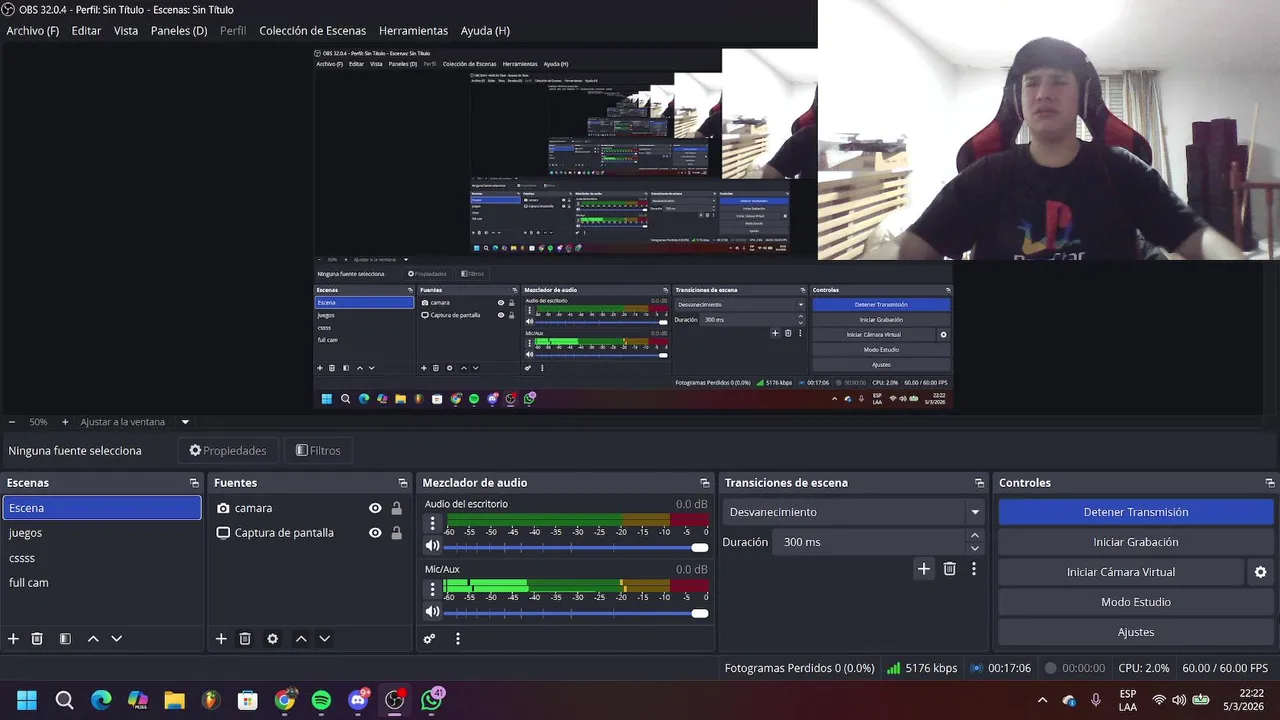Open the Vista menu
The height and width of the screenshot is (720, 1280).
click(x=126, y=31)
